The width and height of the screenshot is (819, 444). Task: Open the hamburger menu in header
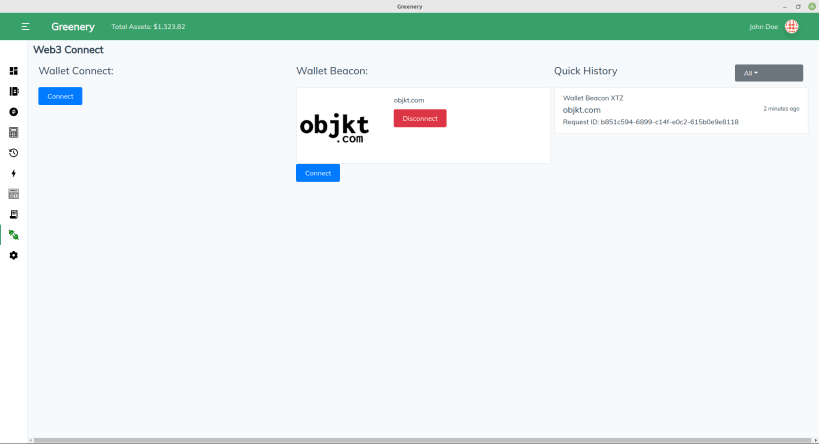pyautogui.click(x=25, y=27)
